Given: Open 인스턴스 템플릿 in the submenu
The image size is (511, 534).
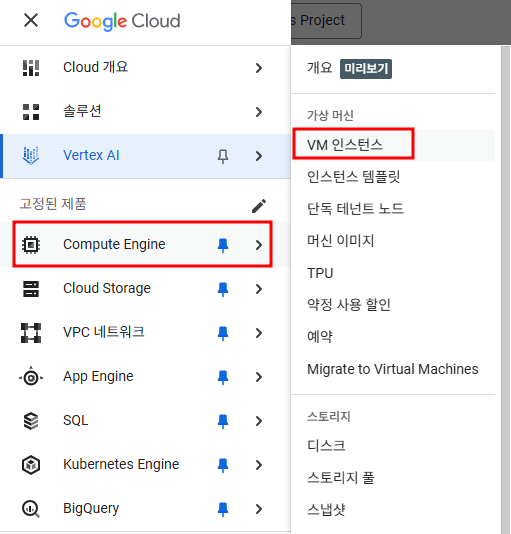Looking at the screenshot, I should [x=393, y=177].
